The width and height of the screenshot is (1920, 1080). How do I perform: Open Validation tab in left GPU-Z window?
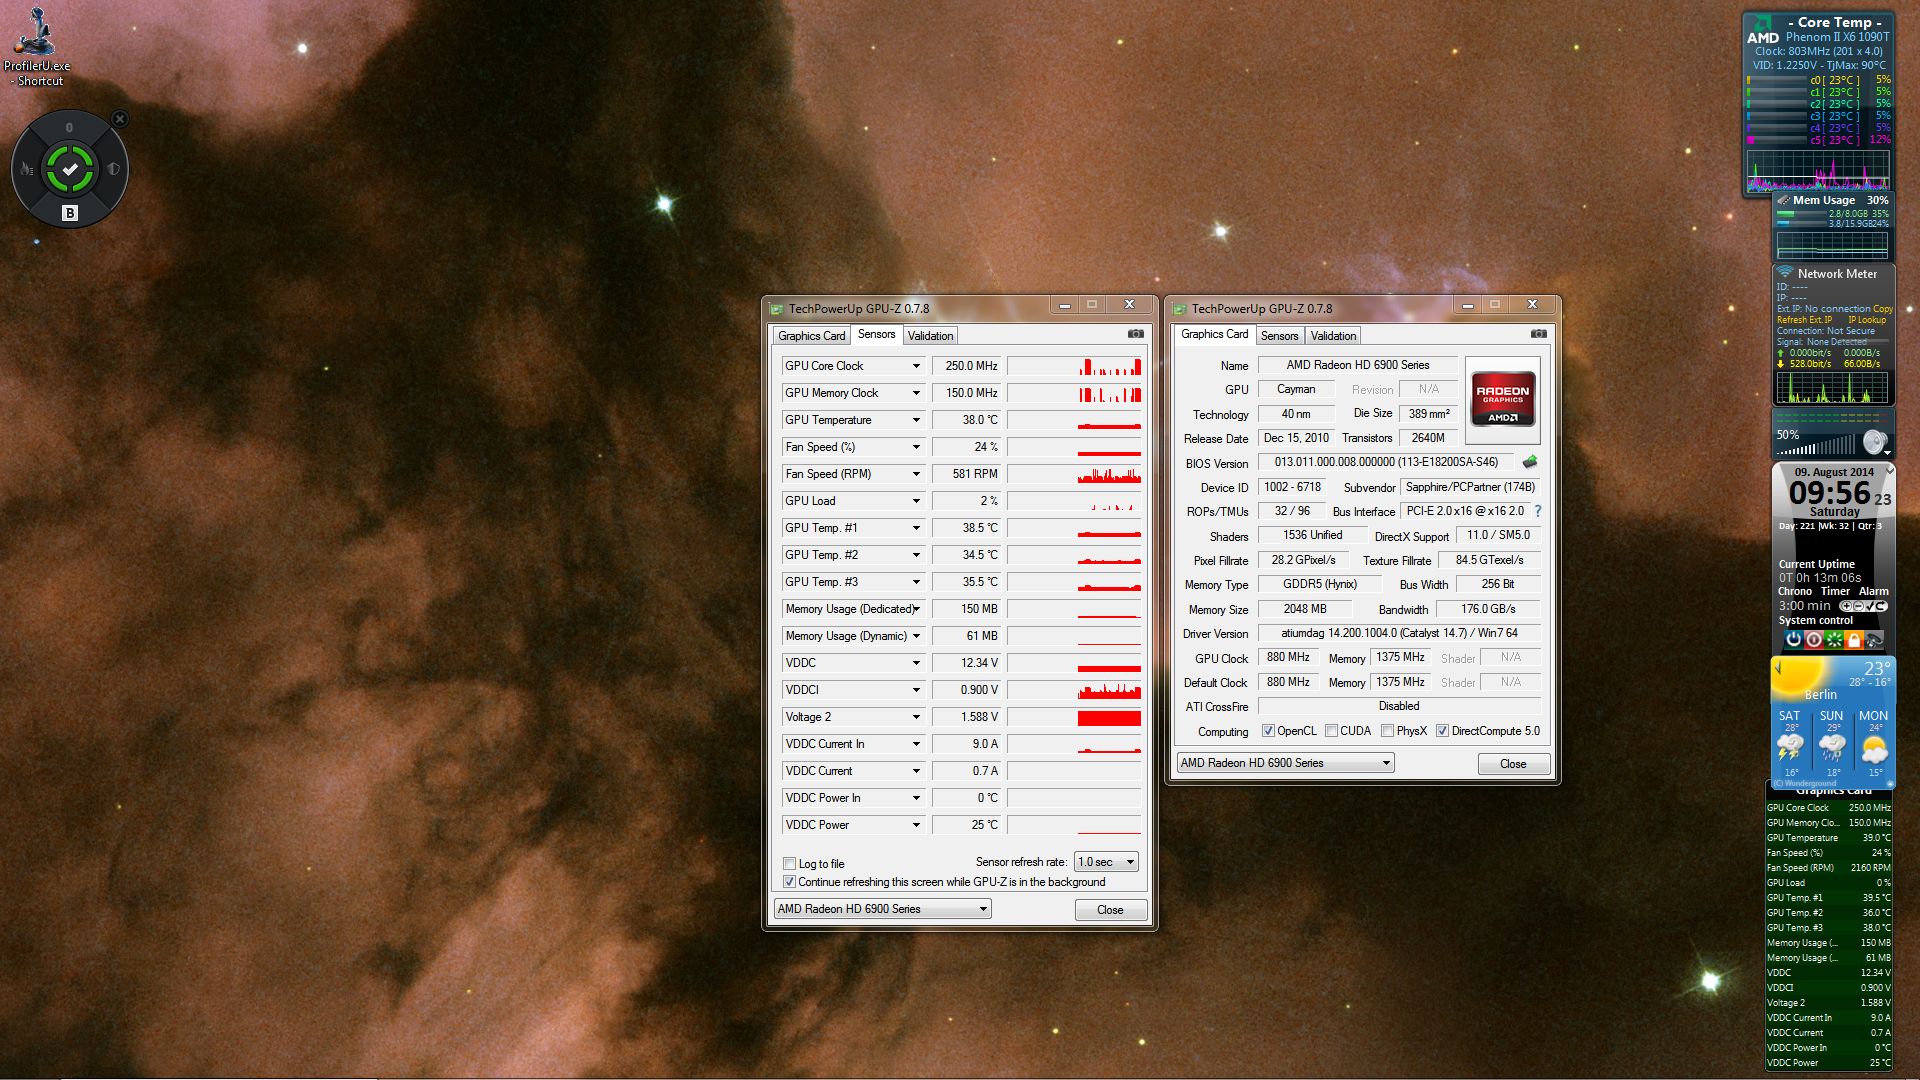(x=930, y=336)
